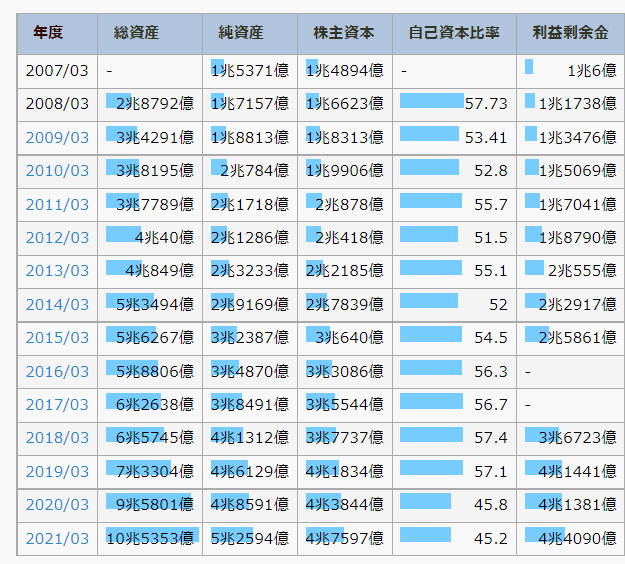This screenshot has width=625, height=564.
Task: Select the 3兆7789億 total assets cell
Action: [x=150, y=205]
